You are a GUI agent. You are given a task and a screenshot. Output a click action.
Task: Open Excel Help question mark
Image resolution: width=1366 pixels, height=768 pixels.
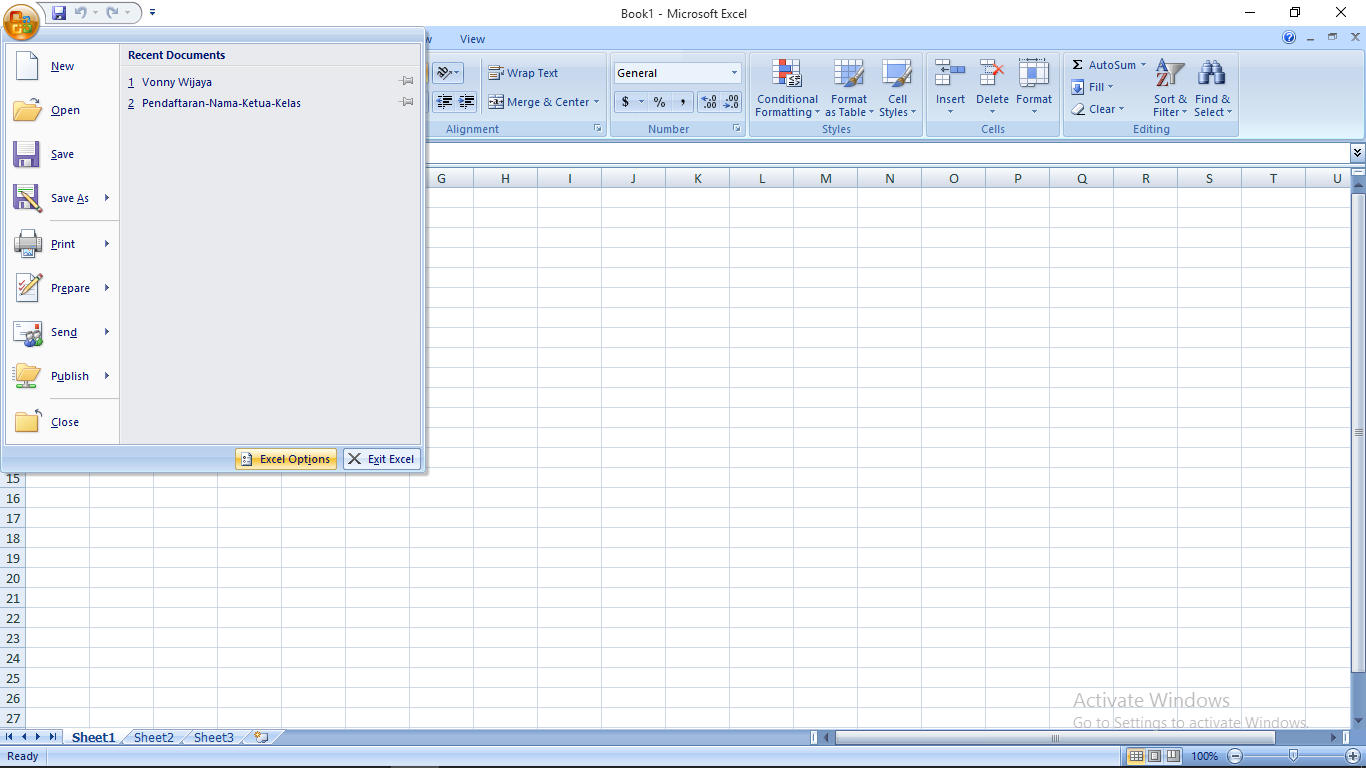click(1289, 38)
